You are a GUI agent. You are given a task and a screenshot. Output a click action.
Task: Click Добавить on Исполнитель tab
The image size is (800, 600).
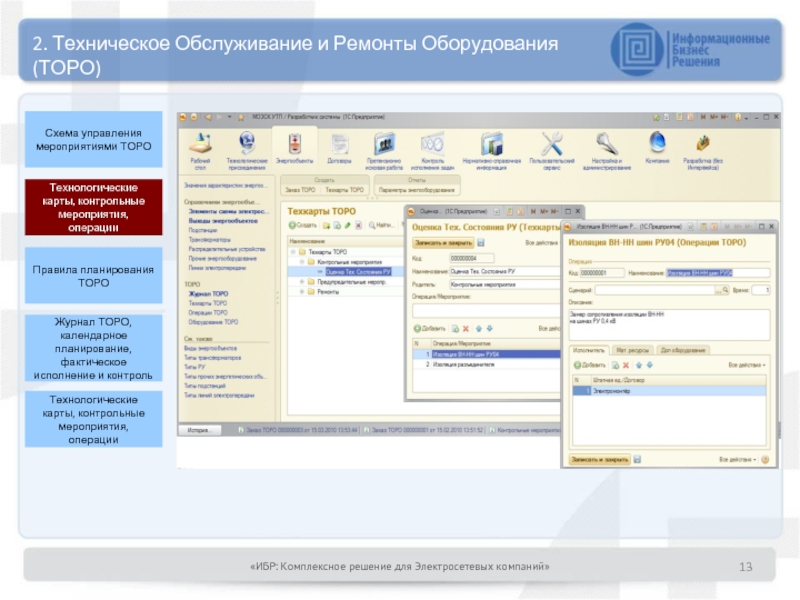tap(590, 365)
